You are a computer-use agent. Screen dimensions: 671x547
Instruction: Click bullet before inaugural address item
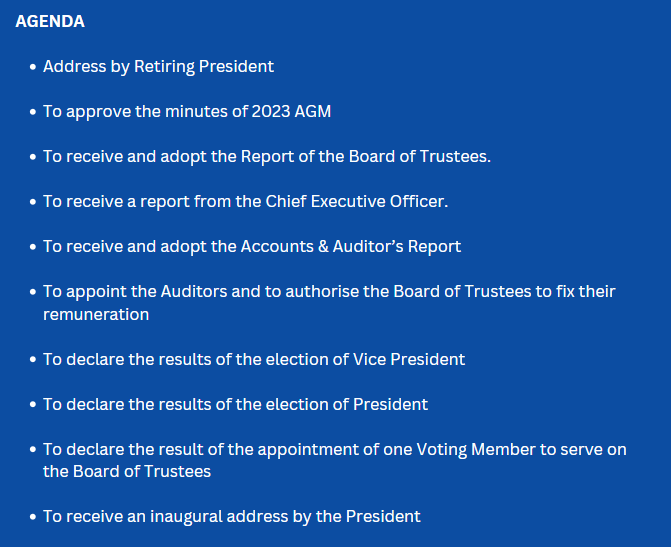[x=33, y=517]
